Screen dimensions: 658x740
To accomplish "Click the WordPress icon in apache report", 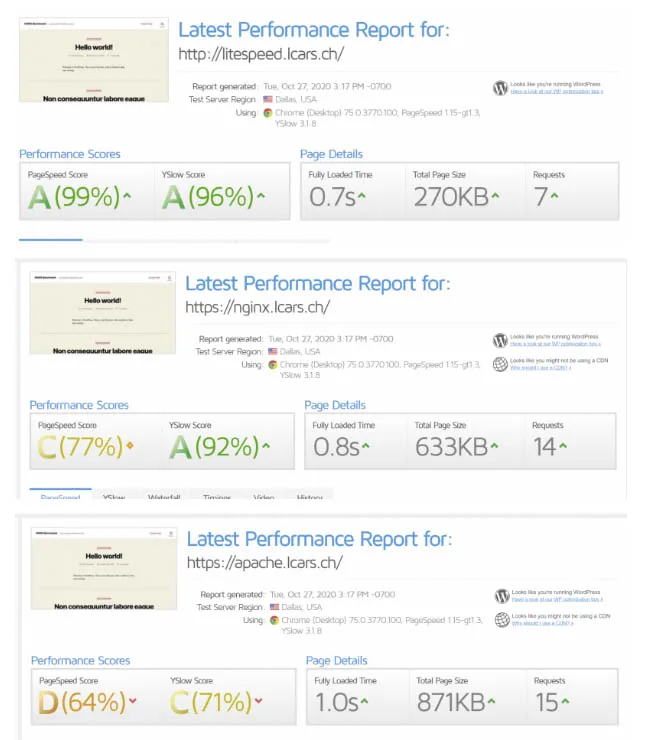I will tap(502, 596).
